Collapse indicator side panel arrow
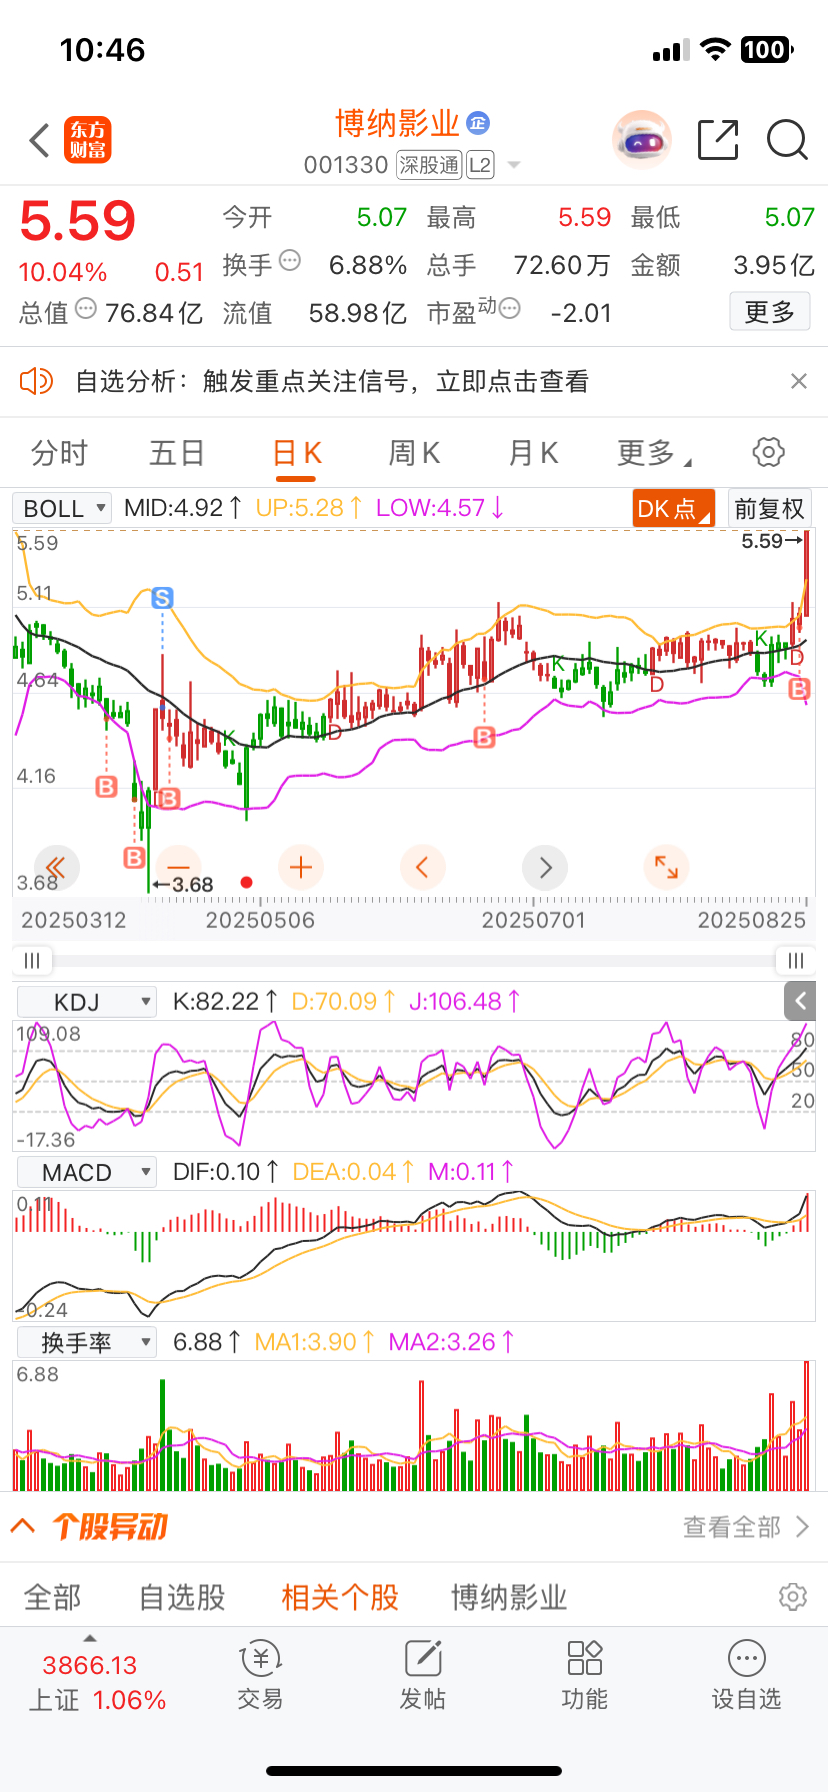Viewport: 828px width, 1792px height. pos(800,1000)
